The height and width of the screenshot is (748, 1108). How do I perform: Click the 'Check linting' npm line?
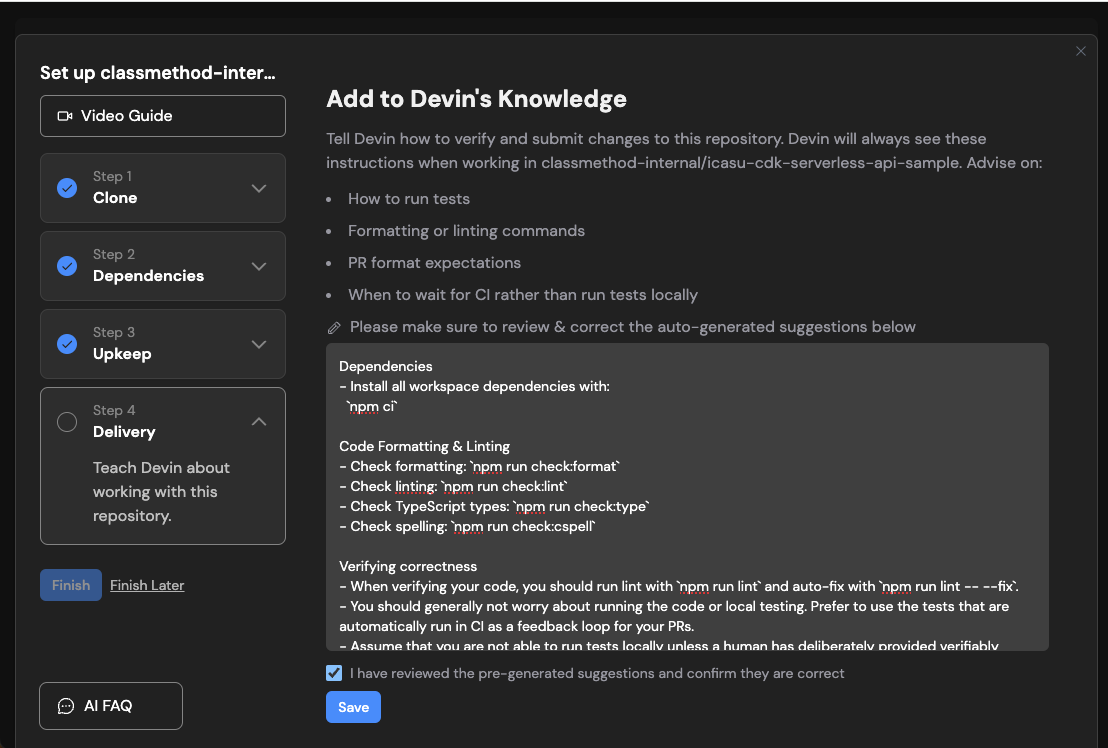click(454, 486)
